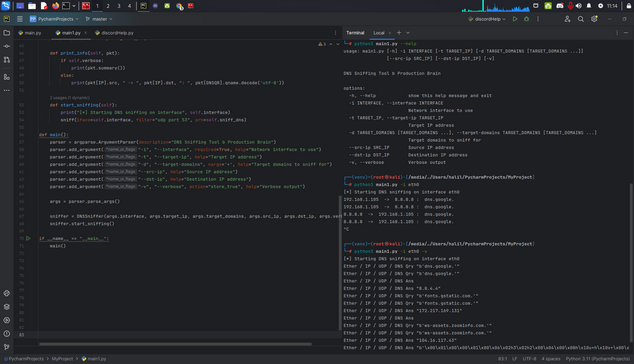Screen dimensions: 634x364
Task: Open terminal panel options menu
Action: pyautogui.click(x=617, y=33)
